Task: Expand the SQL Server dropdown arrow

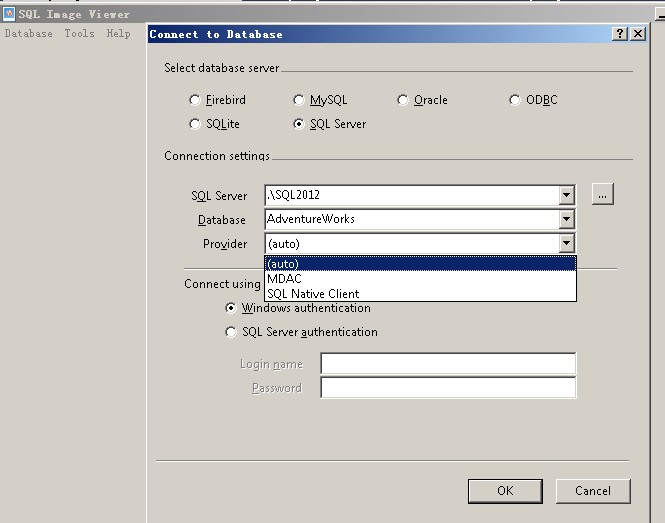Action: pos(566,195)
